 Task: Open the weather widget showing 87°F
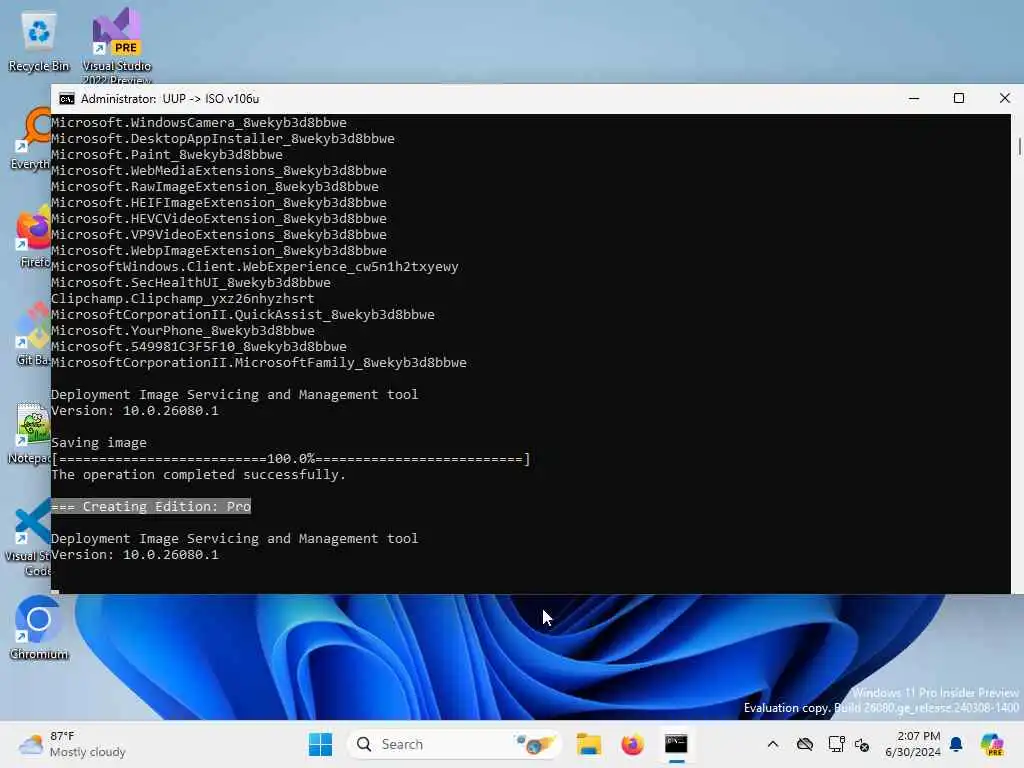(x=72, y=744)
